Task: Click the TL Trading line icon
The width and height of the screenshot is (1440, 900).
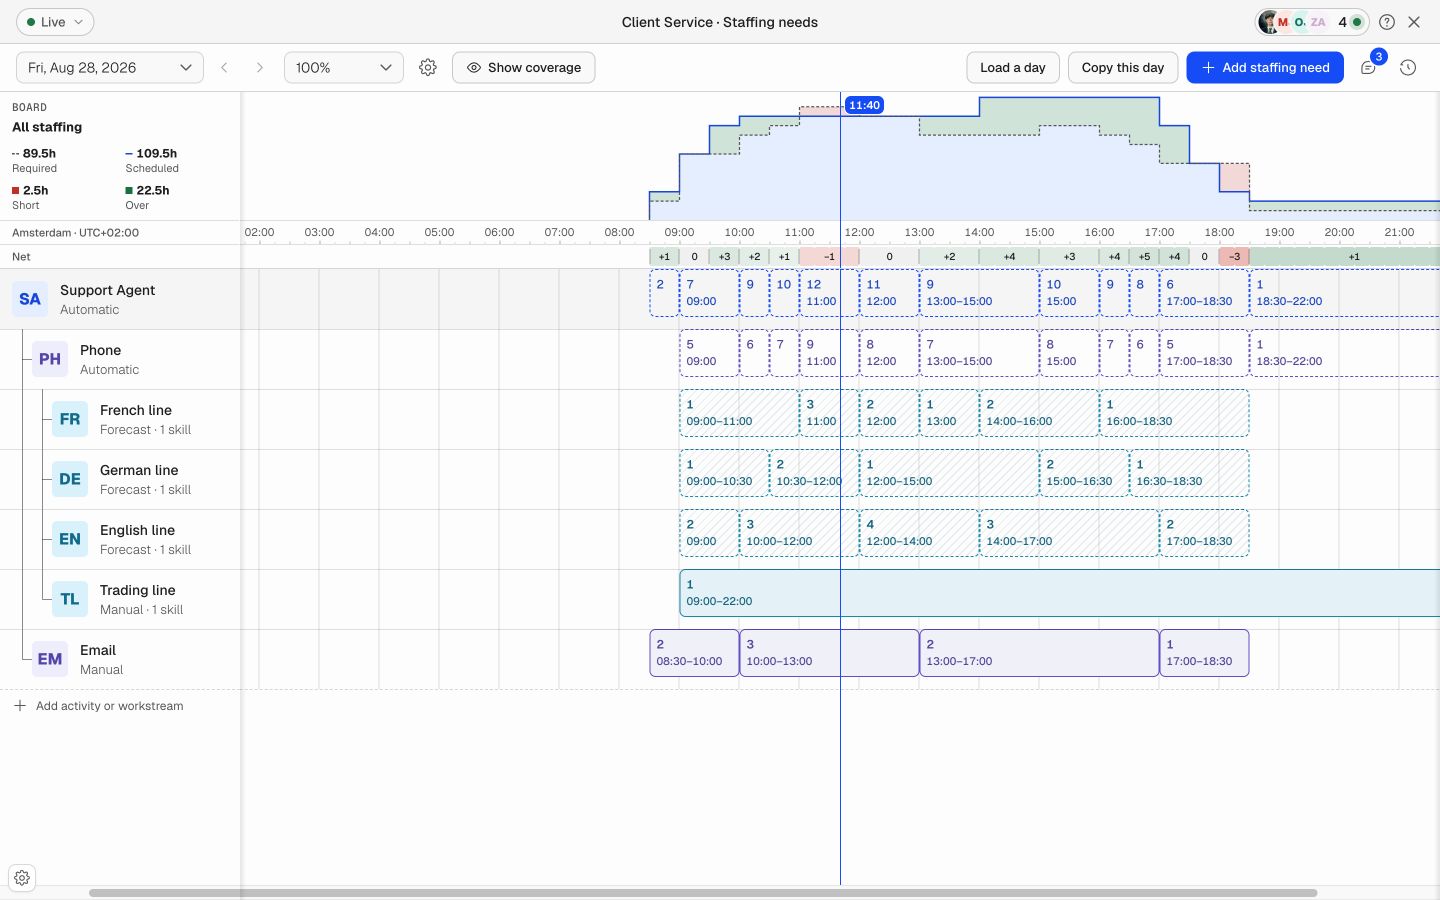Action: (x=70, y=599)
